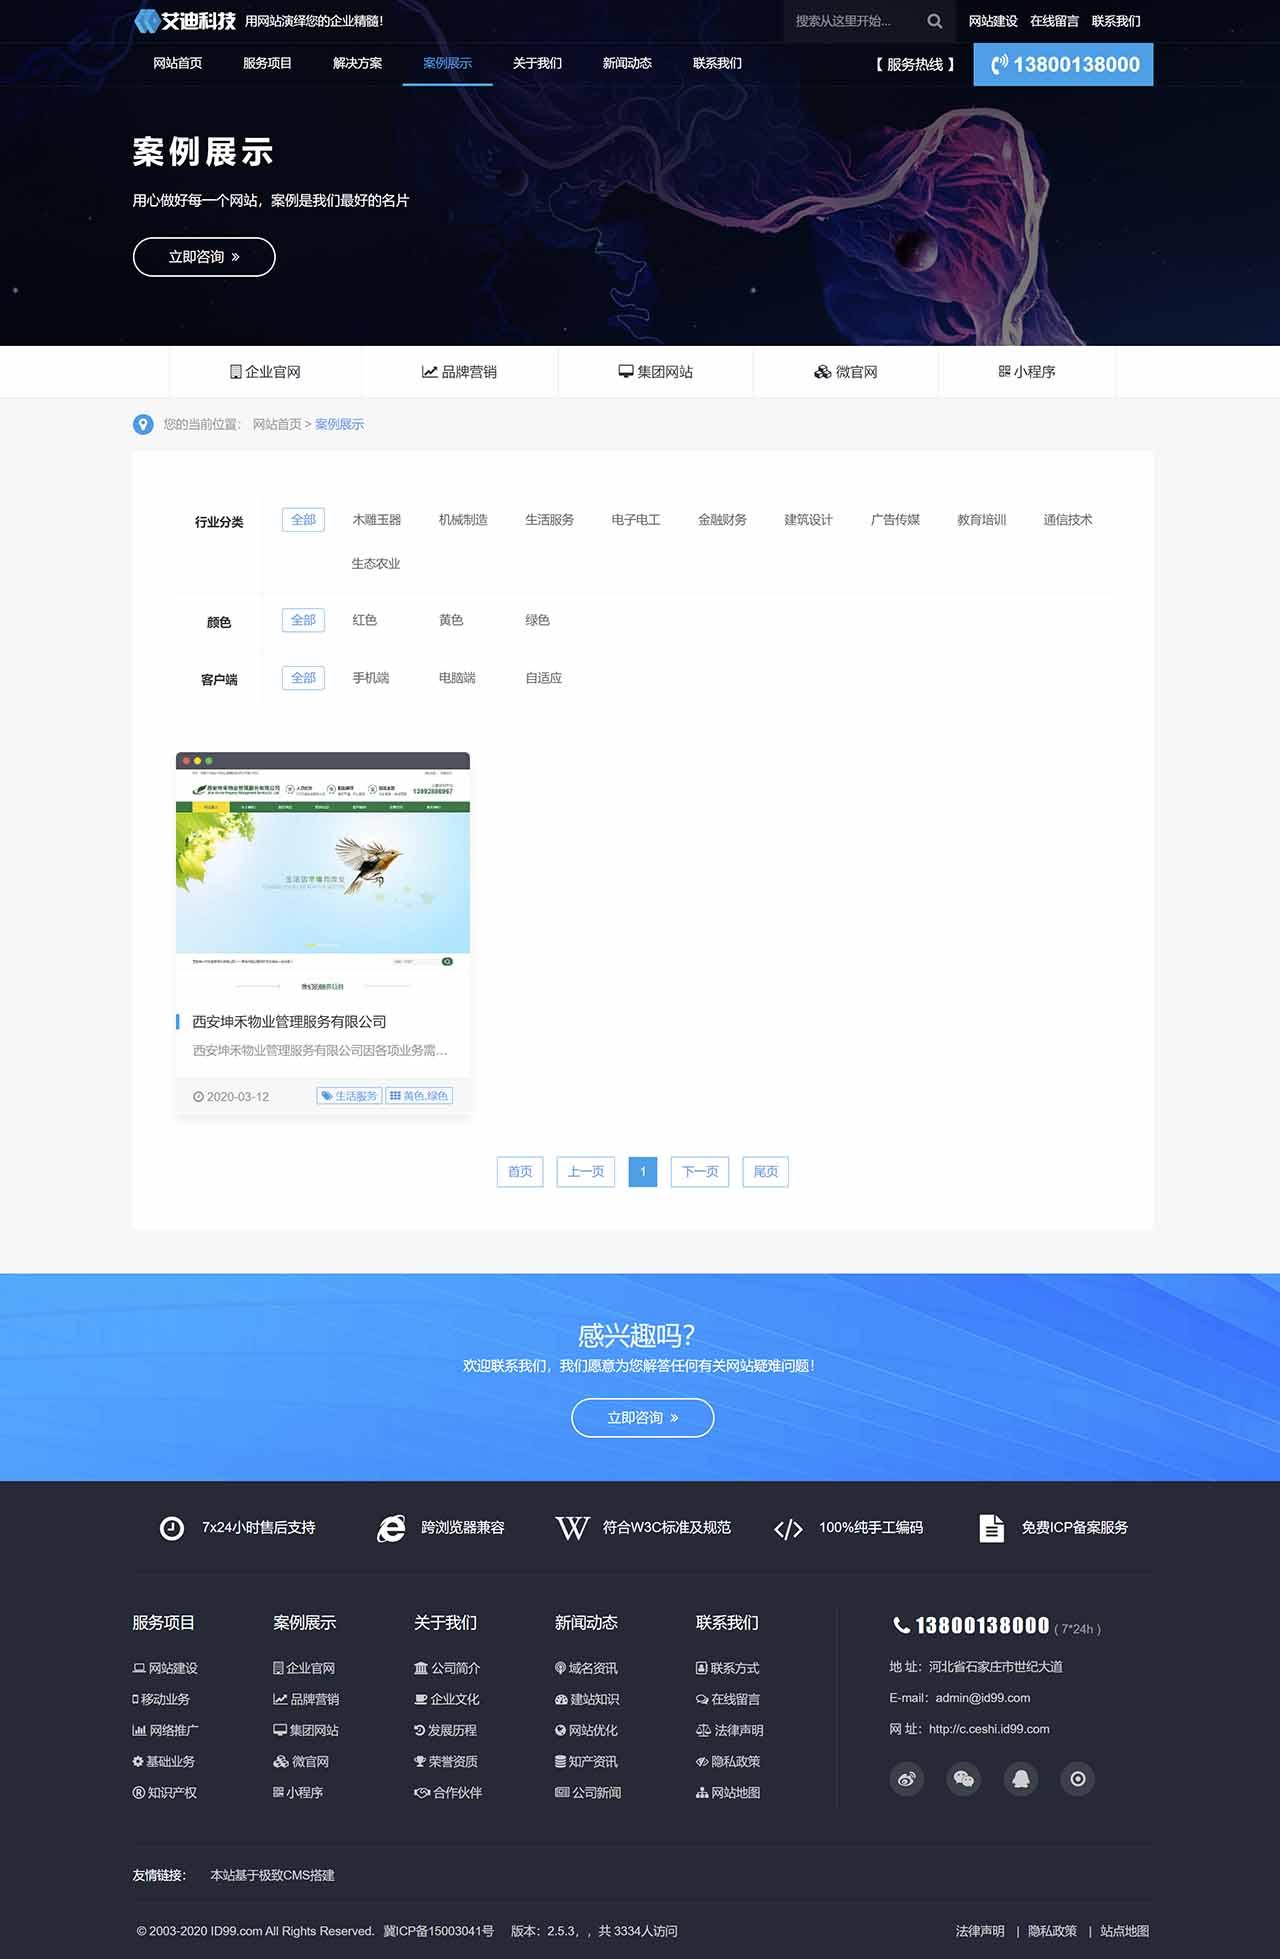
Task: Click the Weibo icon in footer
Action: point(906,1778)
